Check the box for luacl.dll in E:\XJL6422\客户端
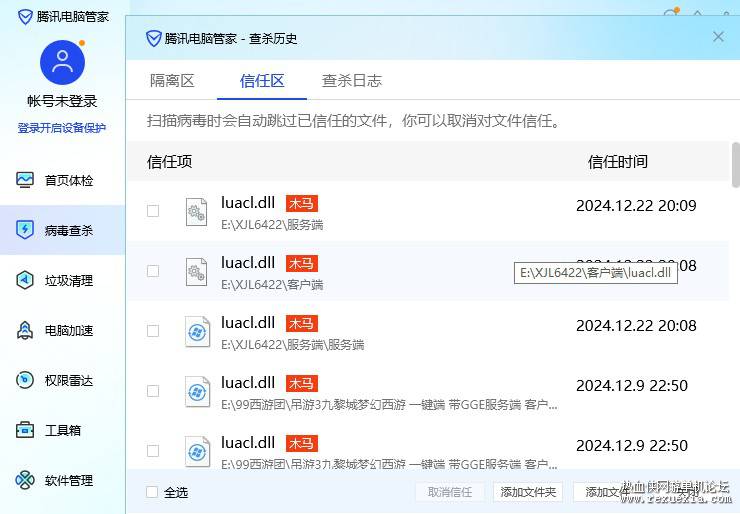This screenshot has width=740, height=514. click(x=153, y=270)
